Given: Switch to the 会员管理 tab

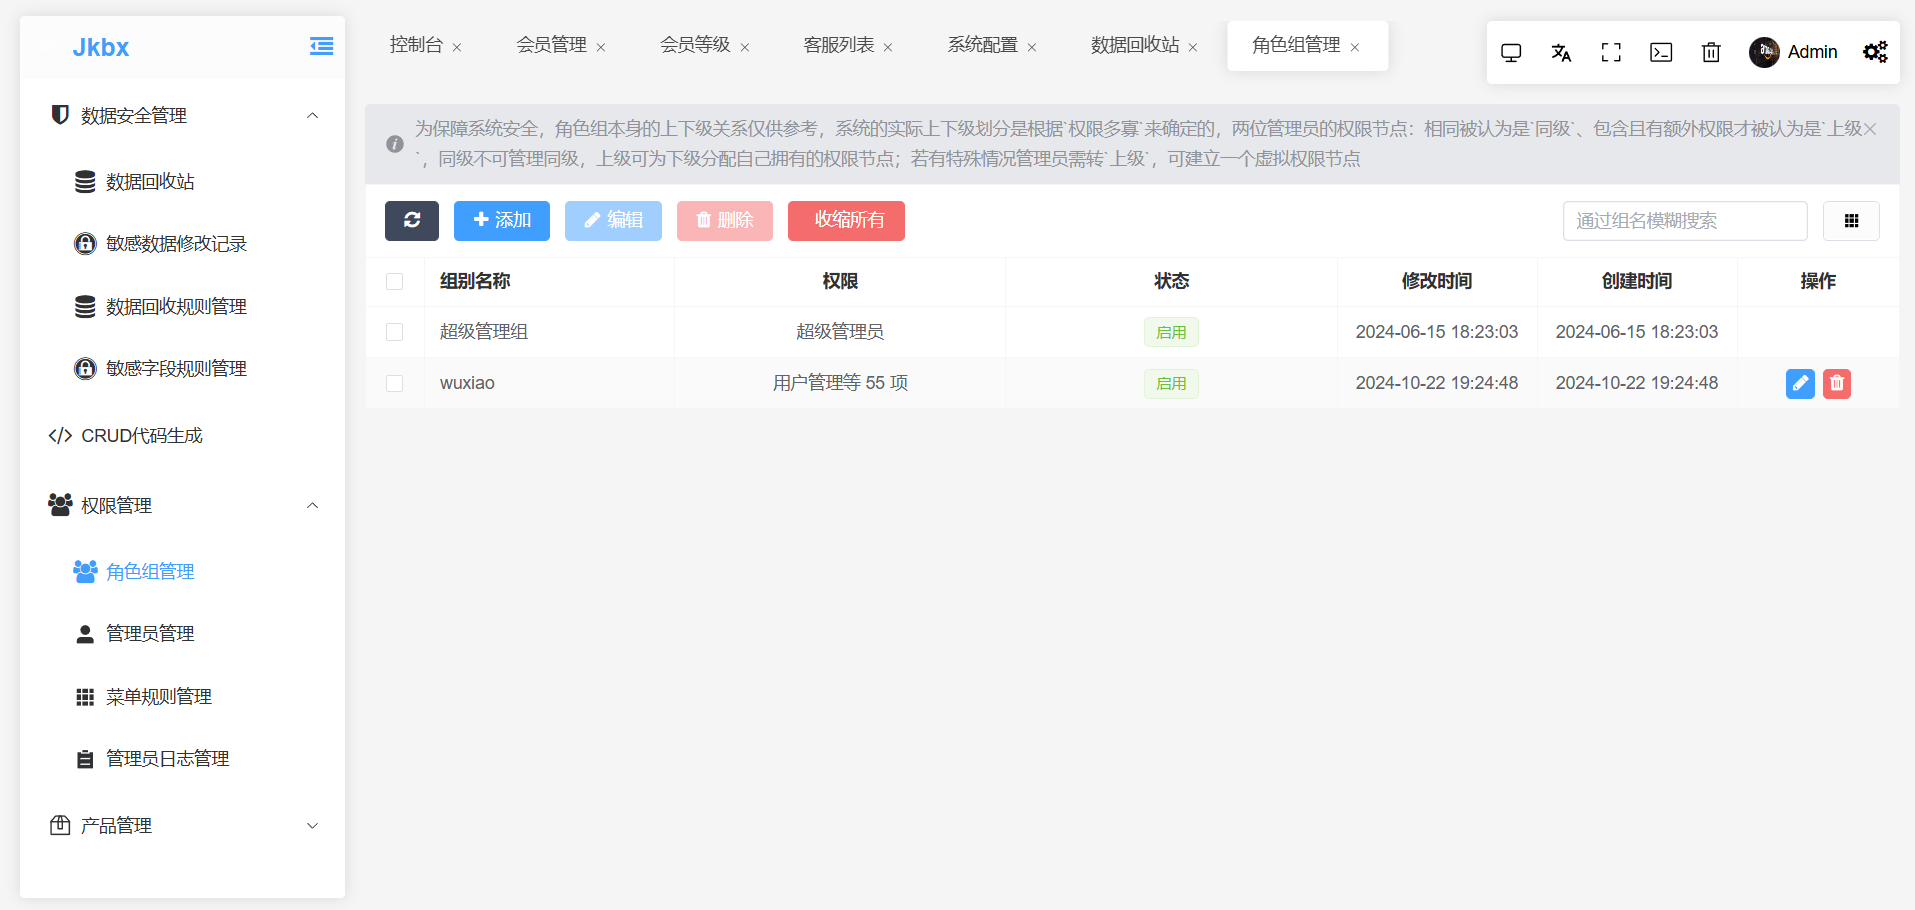Looking at the screenshot, I should [551, 45].
